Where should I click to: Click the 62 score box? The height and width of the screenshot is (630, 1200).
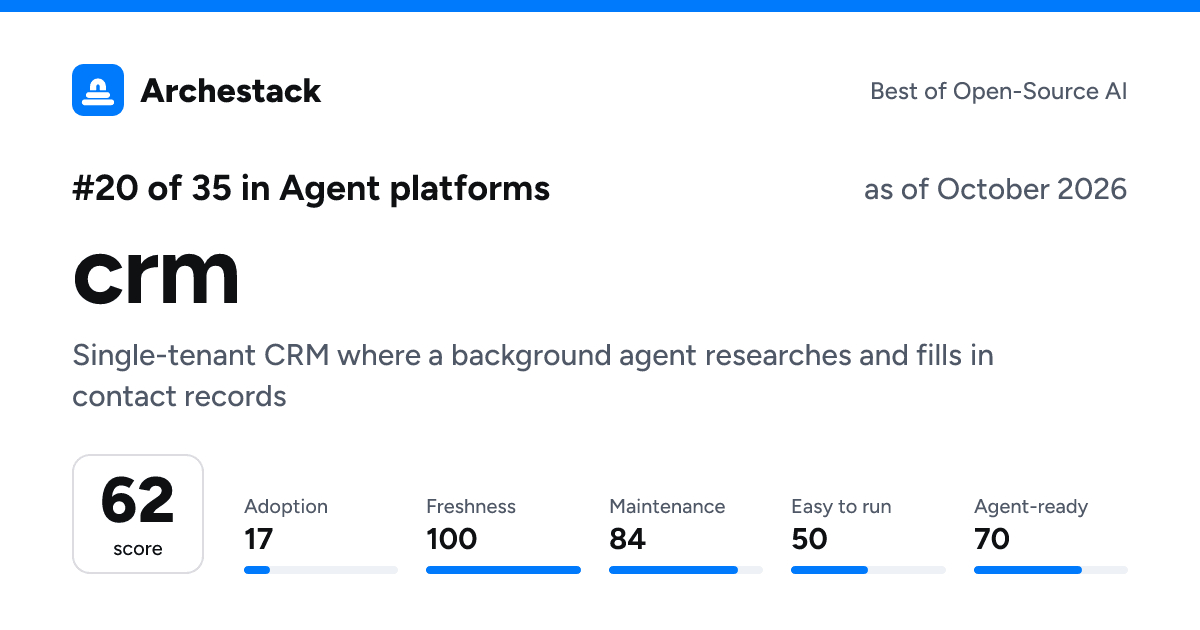click(138, 514)
